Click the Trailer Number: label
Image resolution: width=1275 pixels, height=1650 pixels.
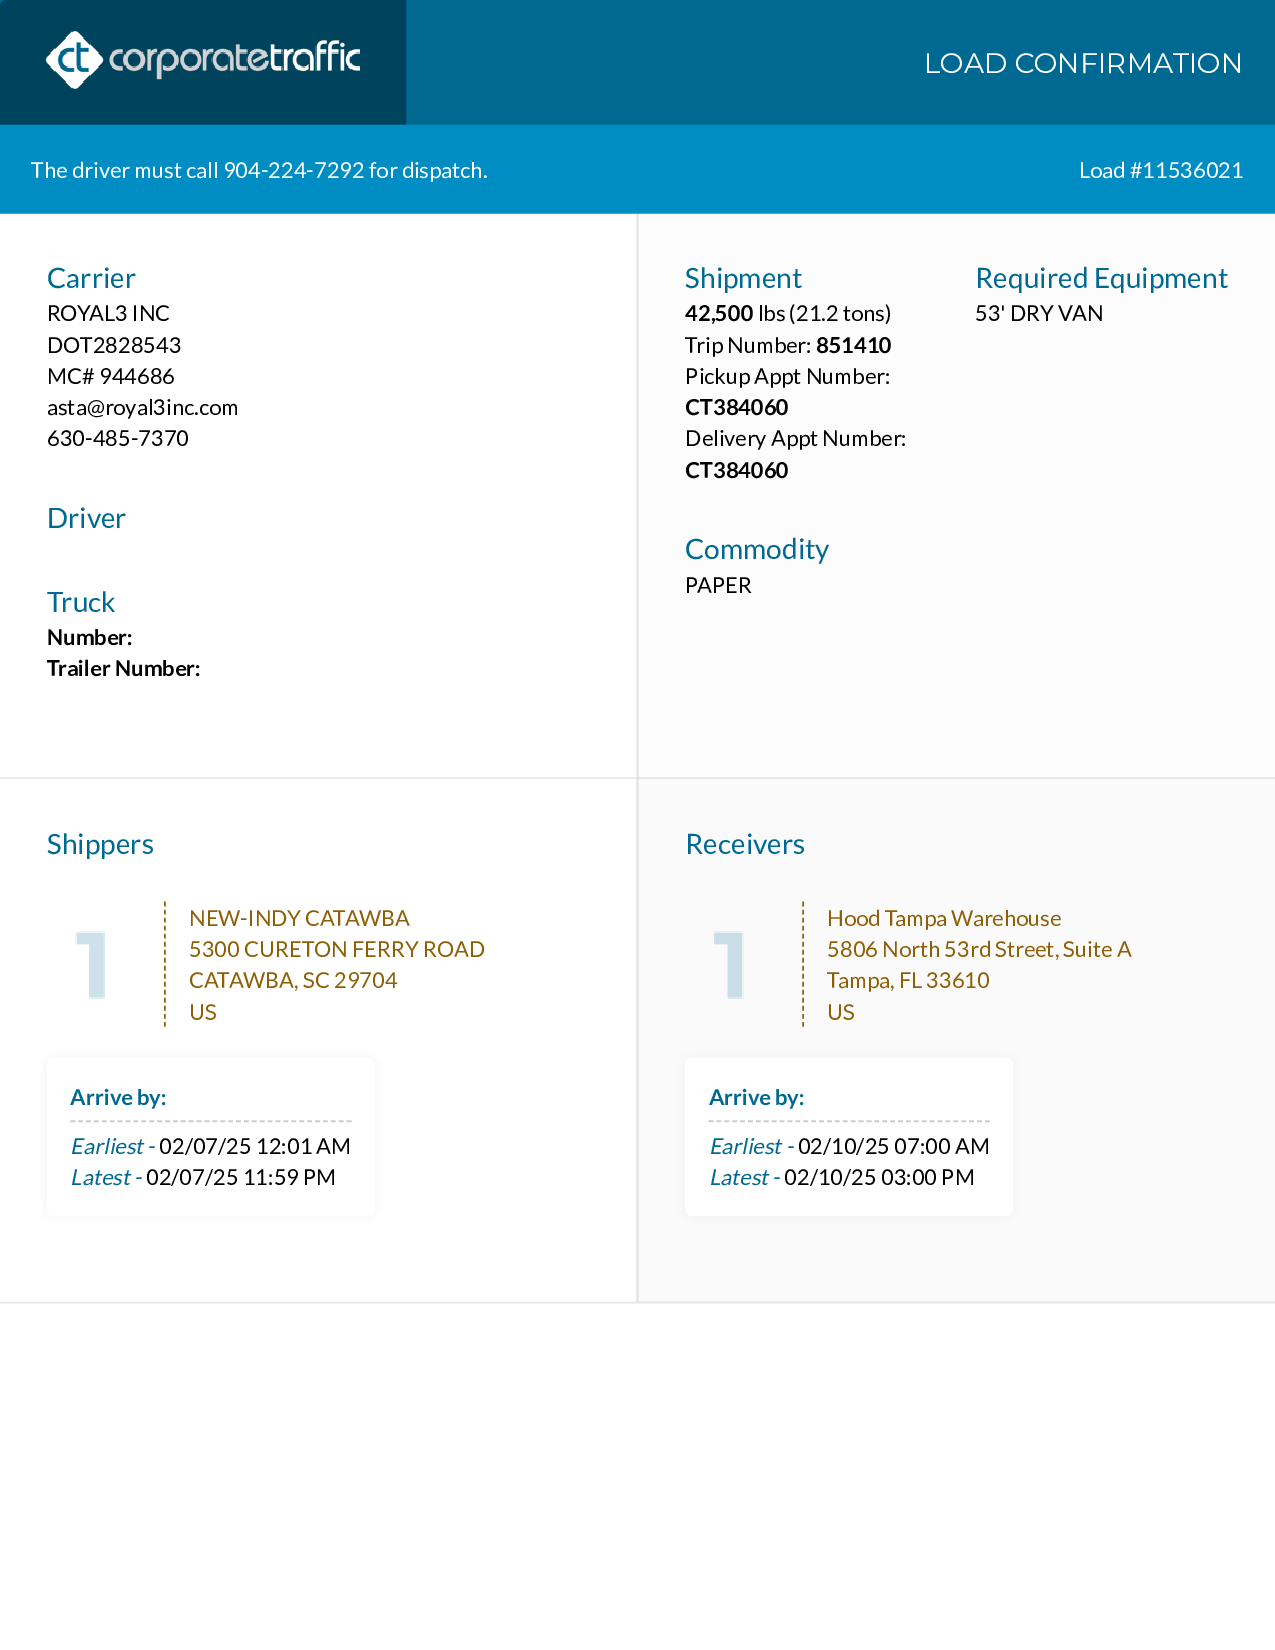124,668
